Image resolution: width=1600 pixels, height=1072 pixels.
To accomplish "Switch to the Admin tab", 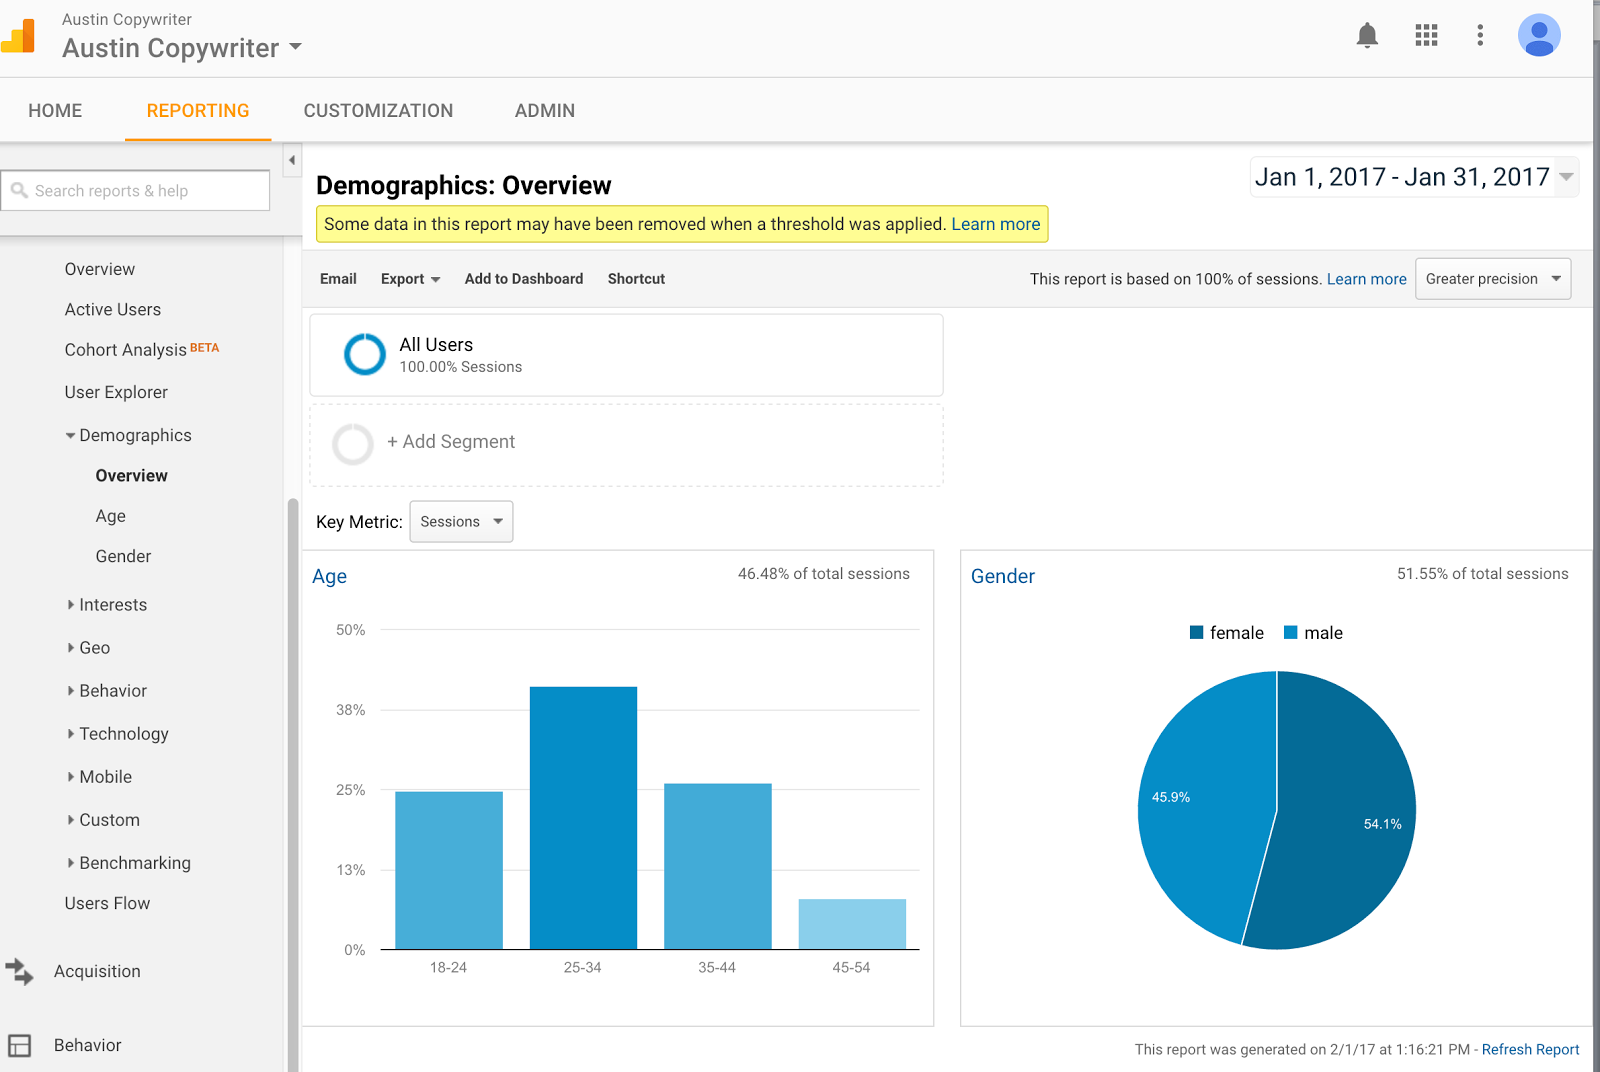I will tap(544, 111).
